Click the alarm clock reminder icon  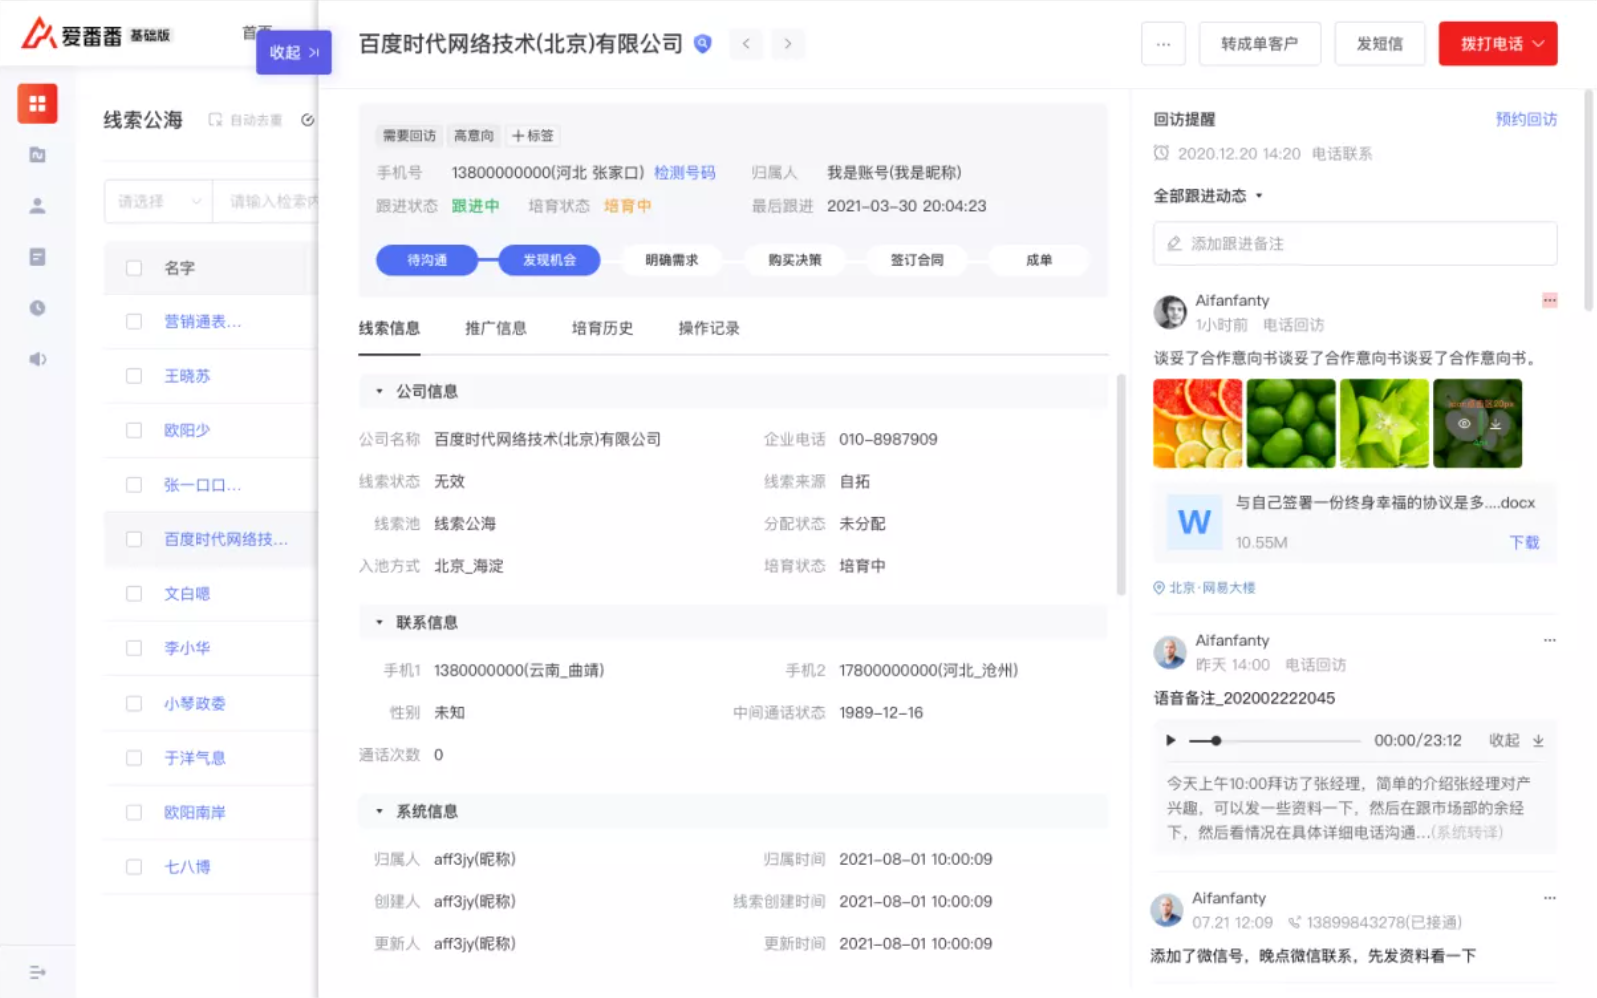[x=1161, y=153]
